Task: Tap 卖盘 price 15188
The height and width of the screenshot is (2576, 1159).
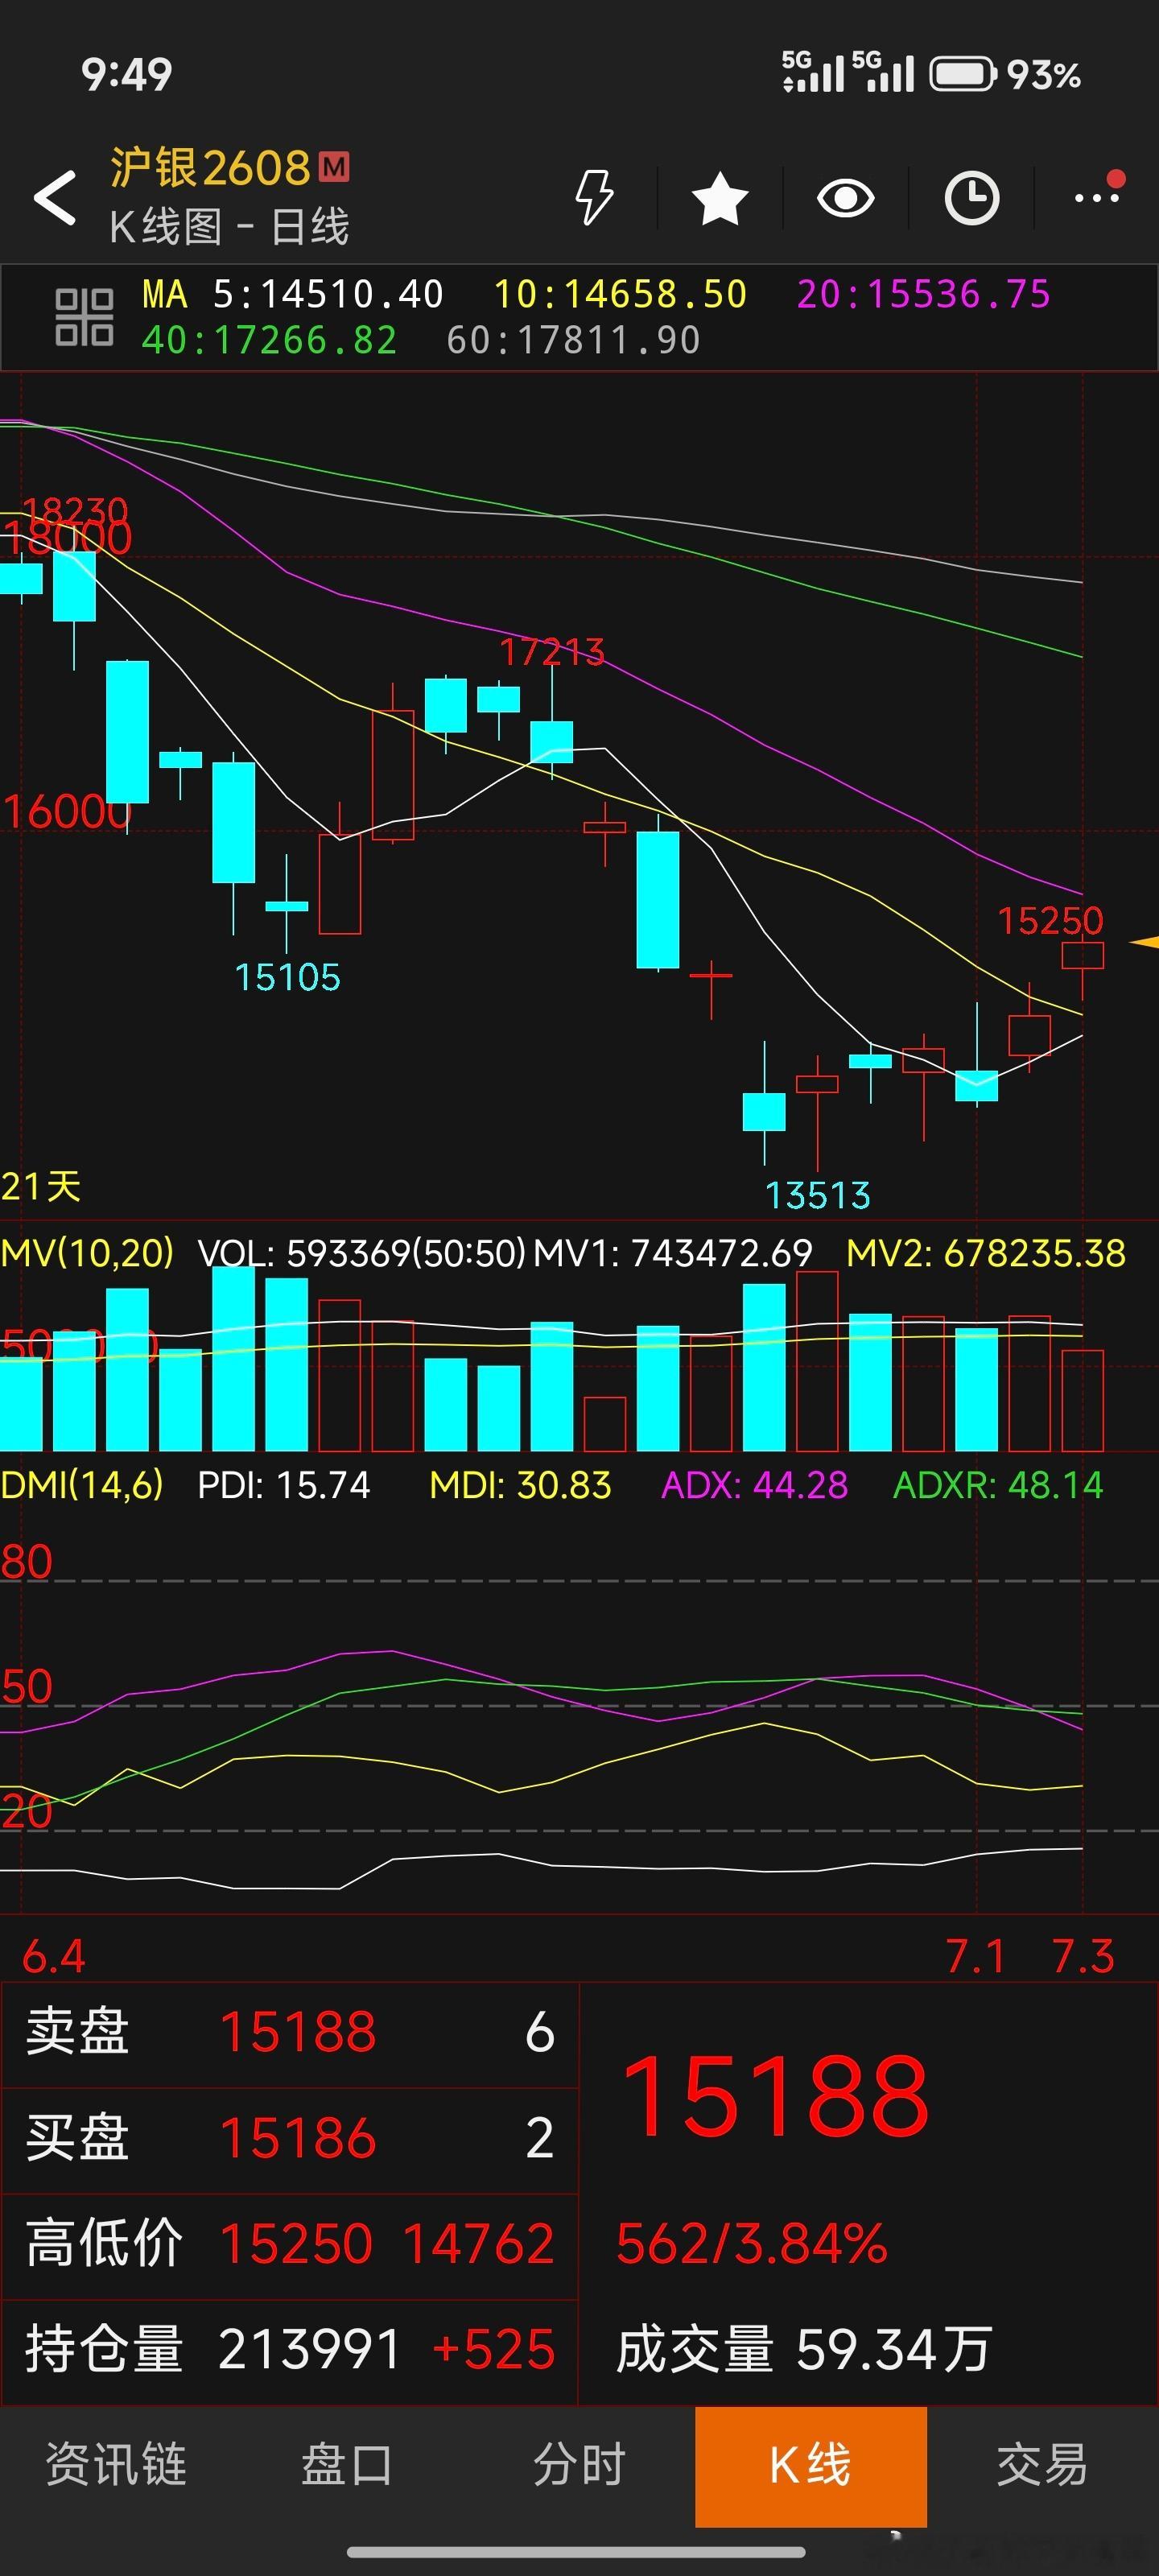Action: [298, 2033]
